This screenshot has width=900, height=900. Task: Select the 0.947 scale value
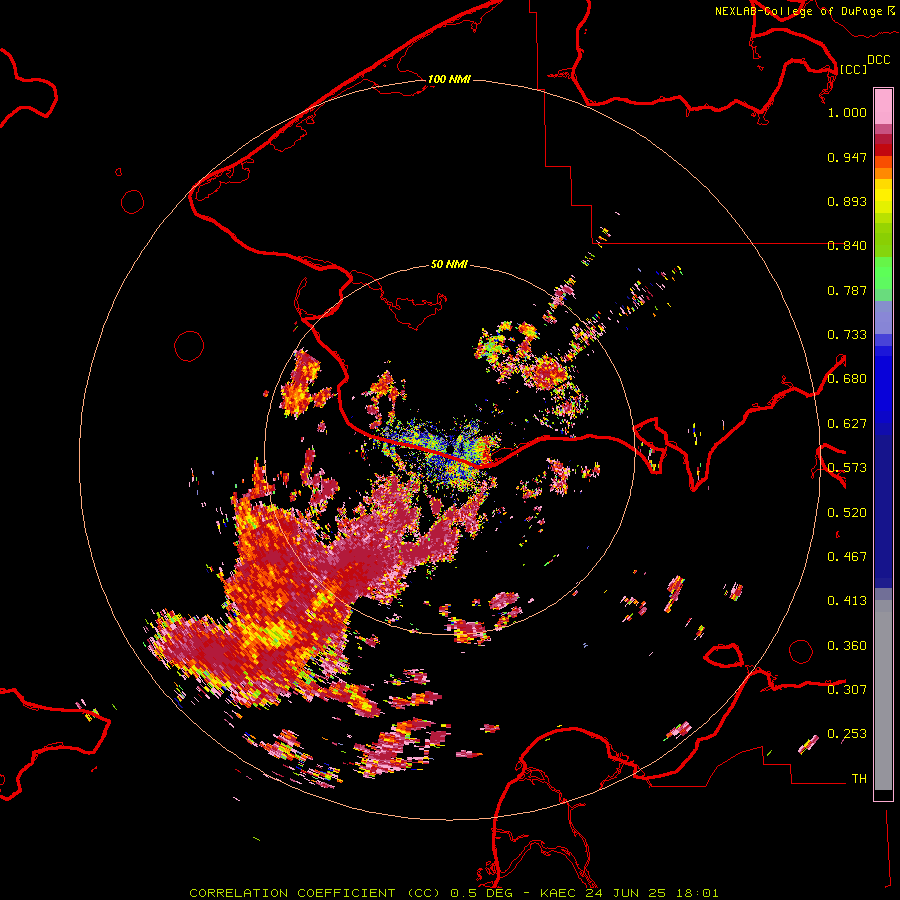(x=847, y=157)
